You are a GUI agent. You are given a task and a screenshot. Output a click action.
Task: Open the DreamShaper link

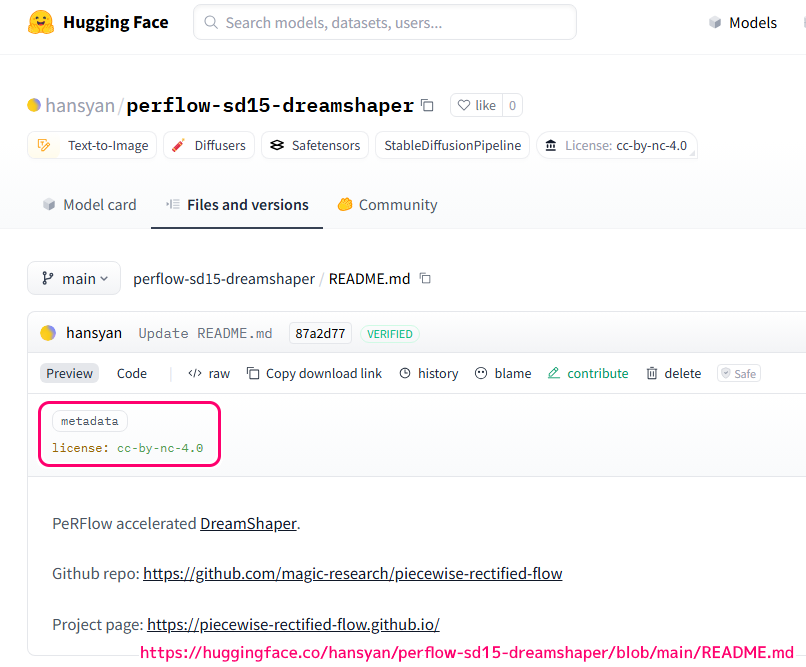click(248, 524)
